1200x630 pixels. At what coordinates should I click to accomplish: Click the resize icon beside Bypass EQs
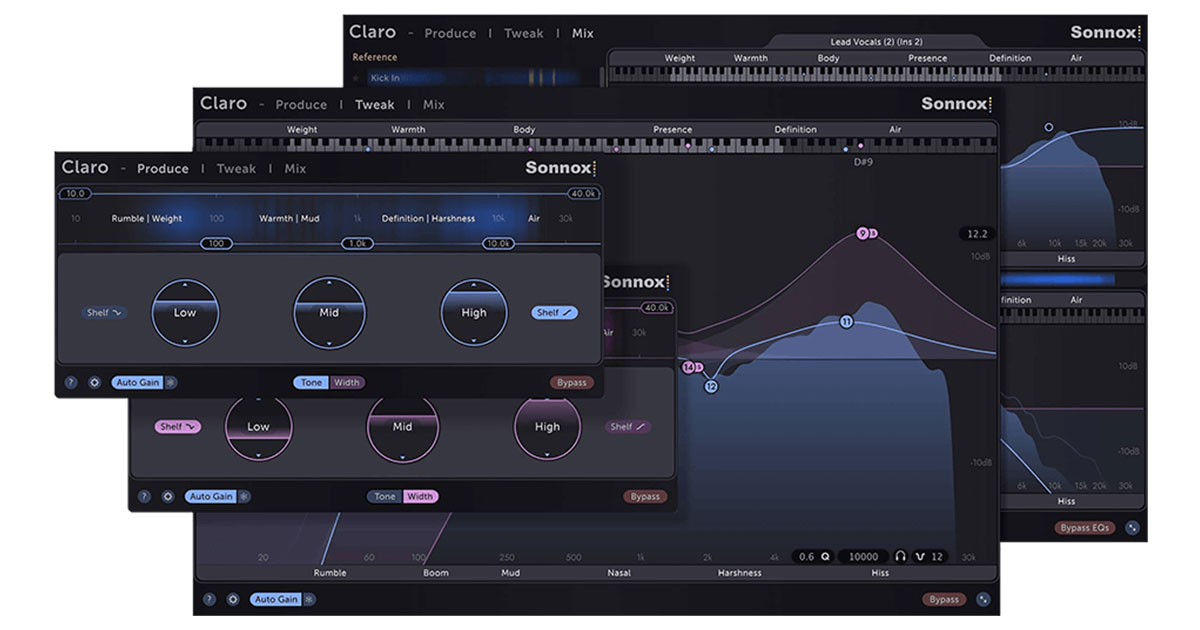point(1131,527)
